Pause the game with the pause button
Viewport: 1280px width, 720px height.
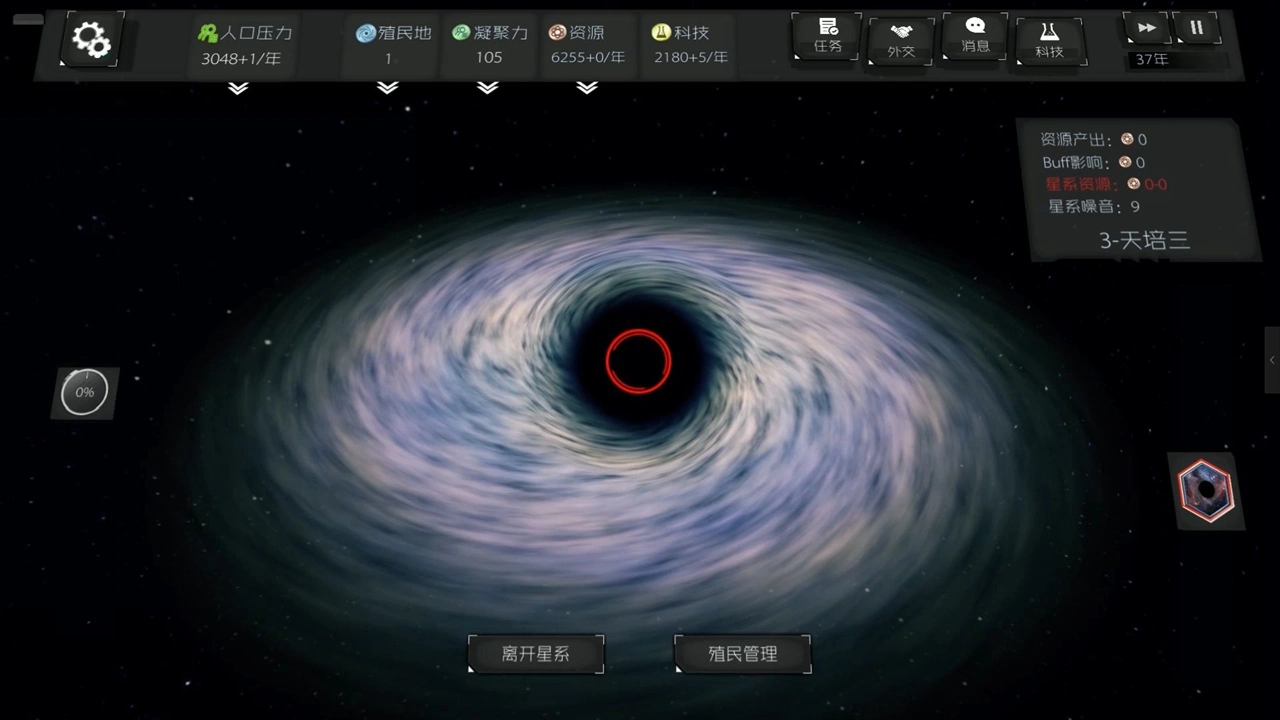click(x=1196, y=27)
